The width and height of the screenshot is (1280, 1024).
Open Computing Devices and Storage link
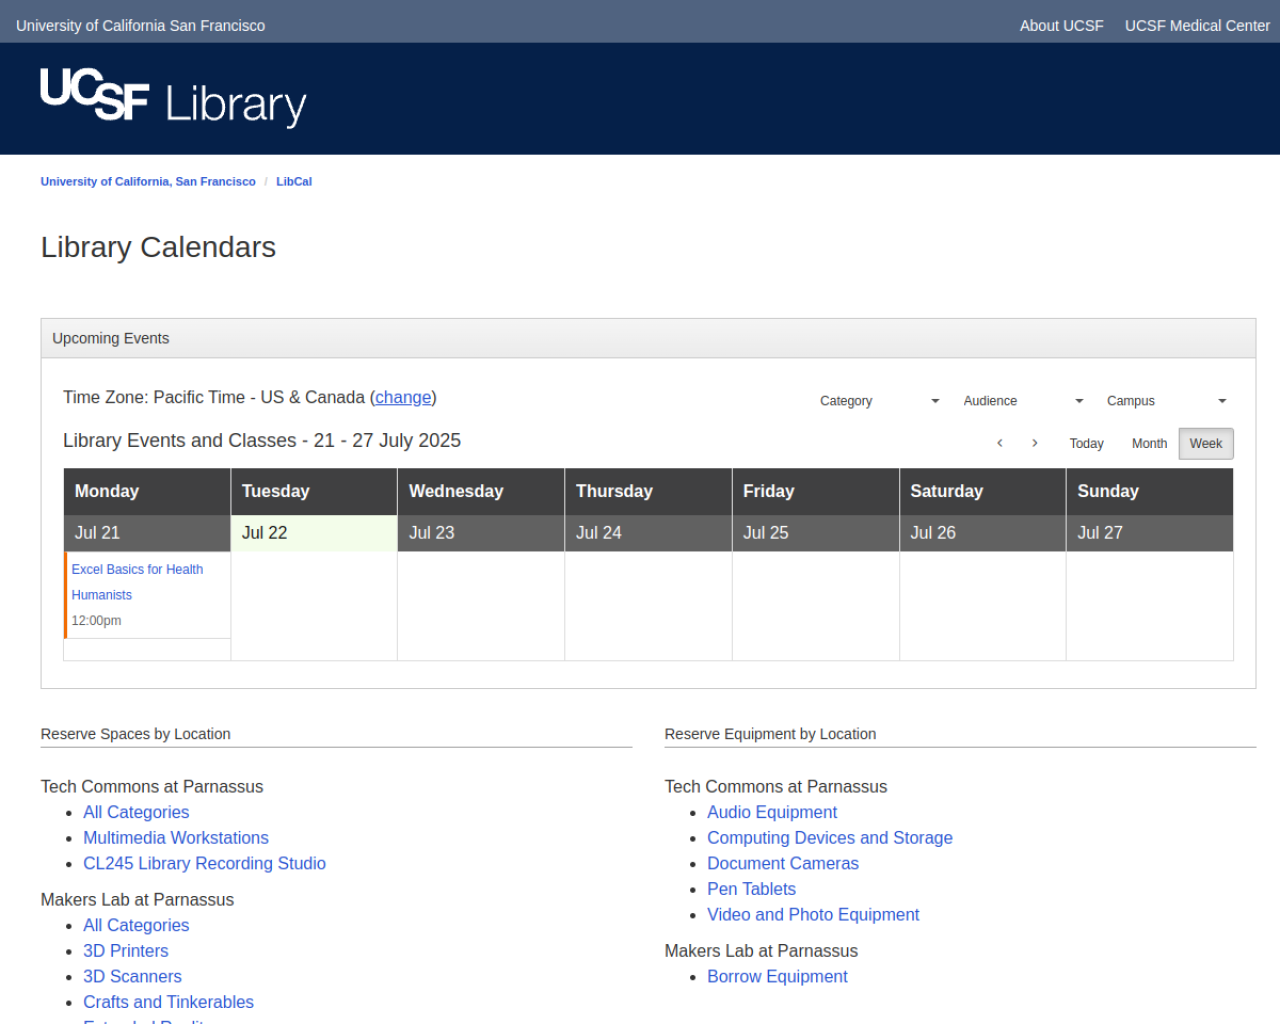point(830,838)
